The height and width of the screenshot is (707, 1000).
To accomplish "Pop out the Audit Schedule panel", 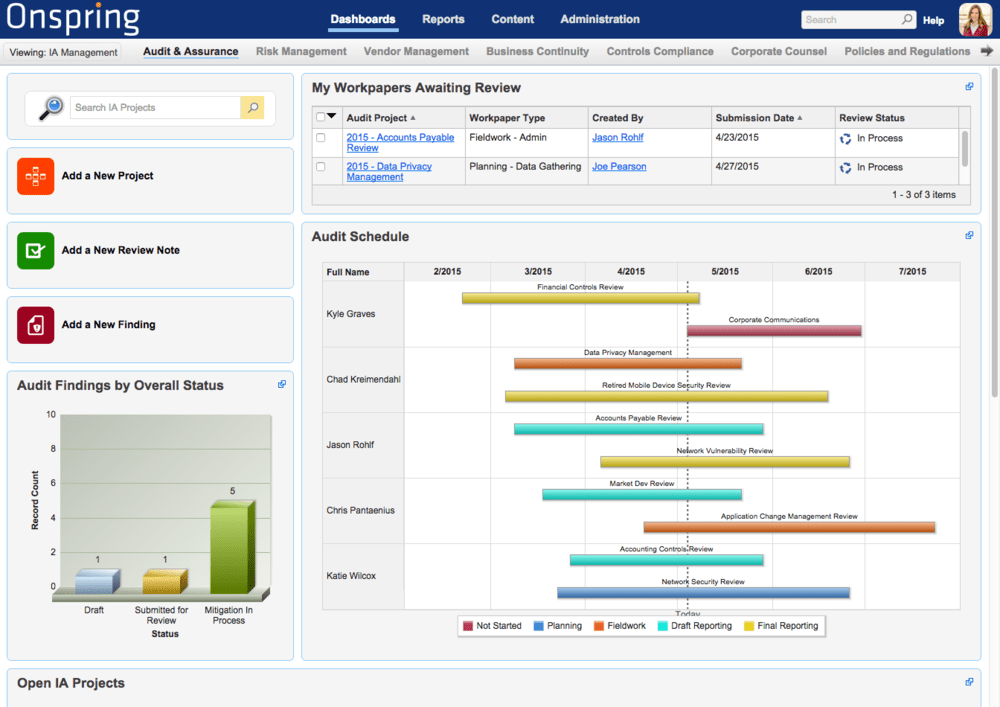I will click(x=968, y=236).
